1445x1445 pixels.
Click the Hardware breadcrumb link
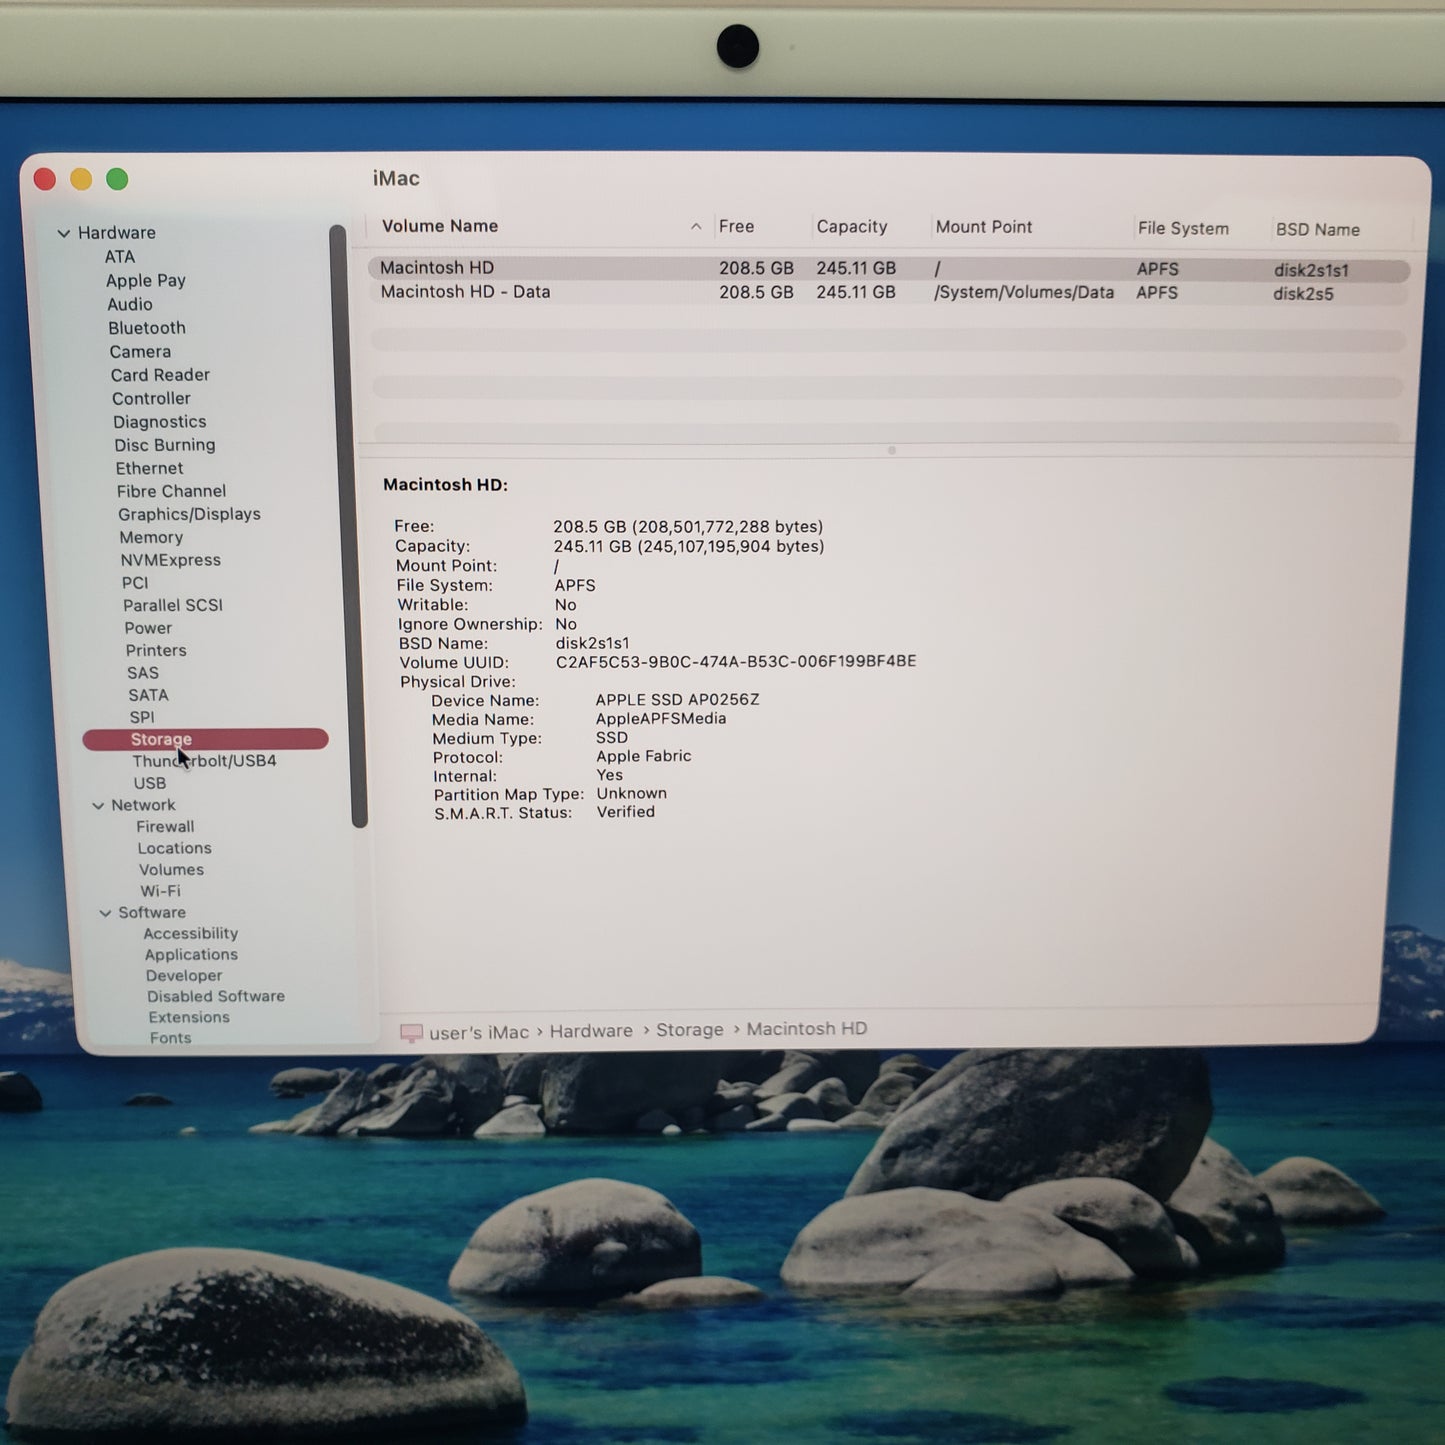(x=591, y=1030)
